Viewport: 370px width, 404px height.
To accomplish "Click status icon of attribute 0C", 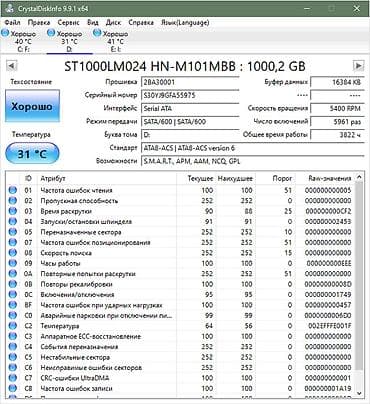I will (12, 295).
